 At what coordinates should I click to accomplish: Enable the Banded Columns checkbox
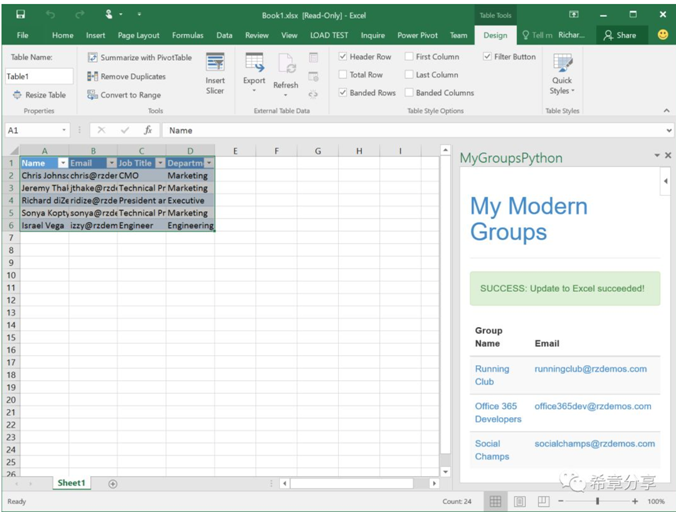point(409,93)
